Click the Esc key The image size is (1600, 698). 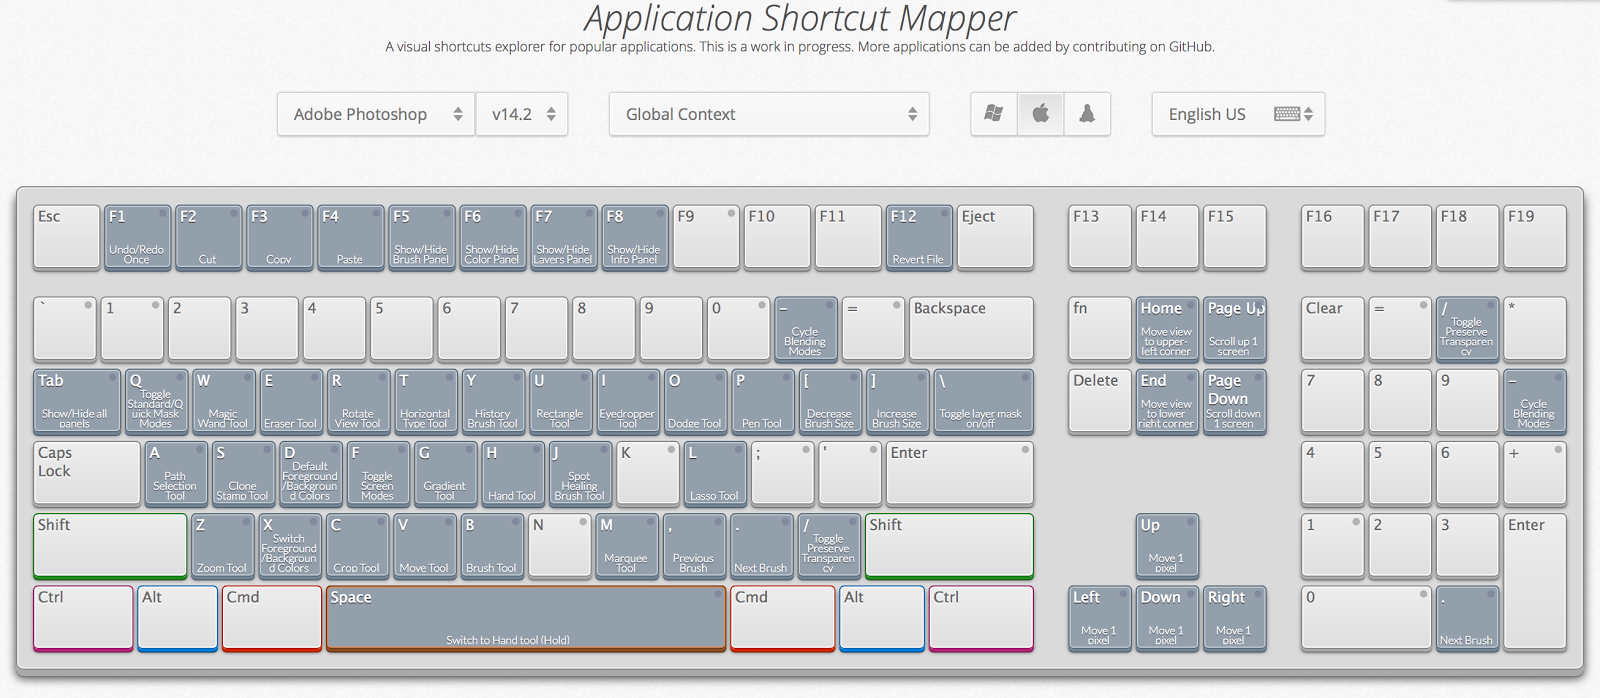click(66, 237)
